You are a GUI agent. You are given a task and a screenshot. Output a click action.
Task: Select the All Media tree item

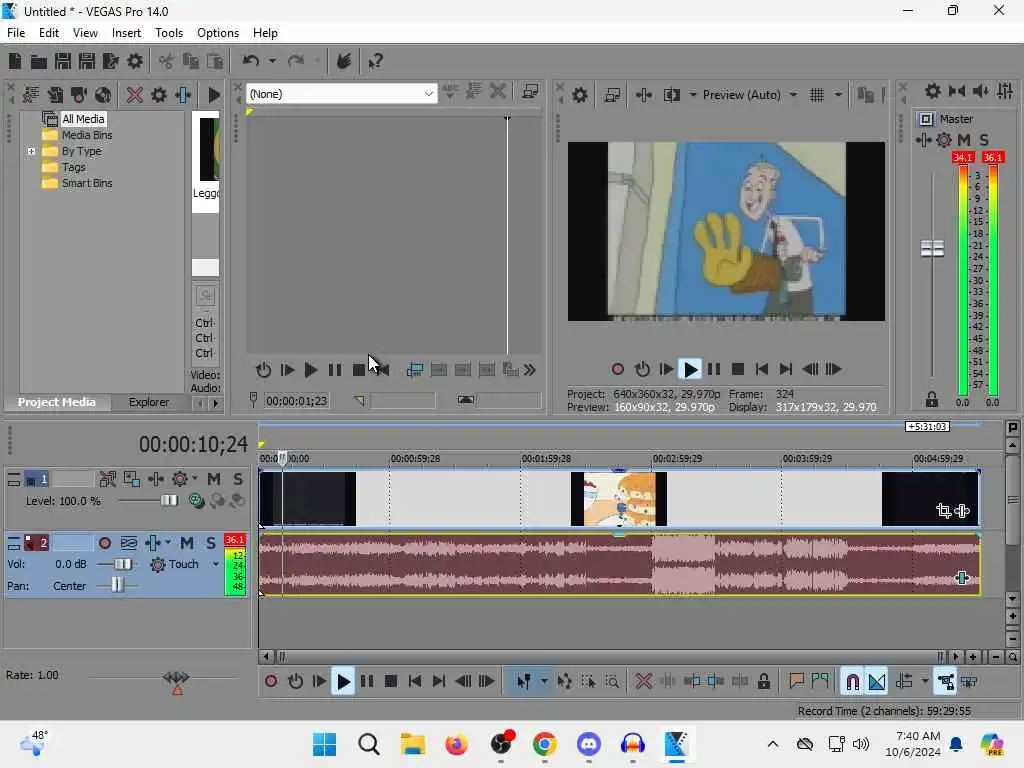pos(82,119)
